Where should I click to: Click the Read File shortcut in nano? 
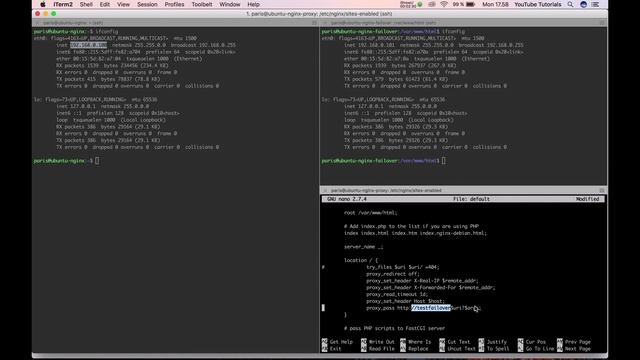pyautogui.click(x=378, y=349)
